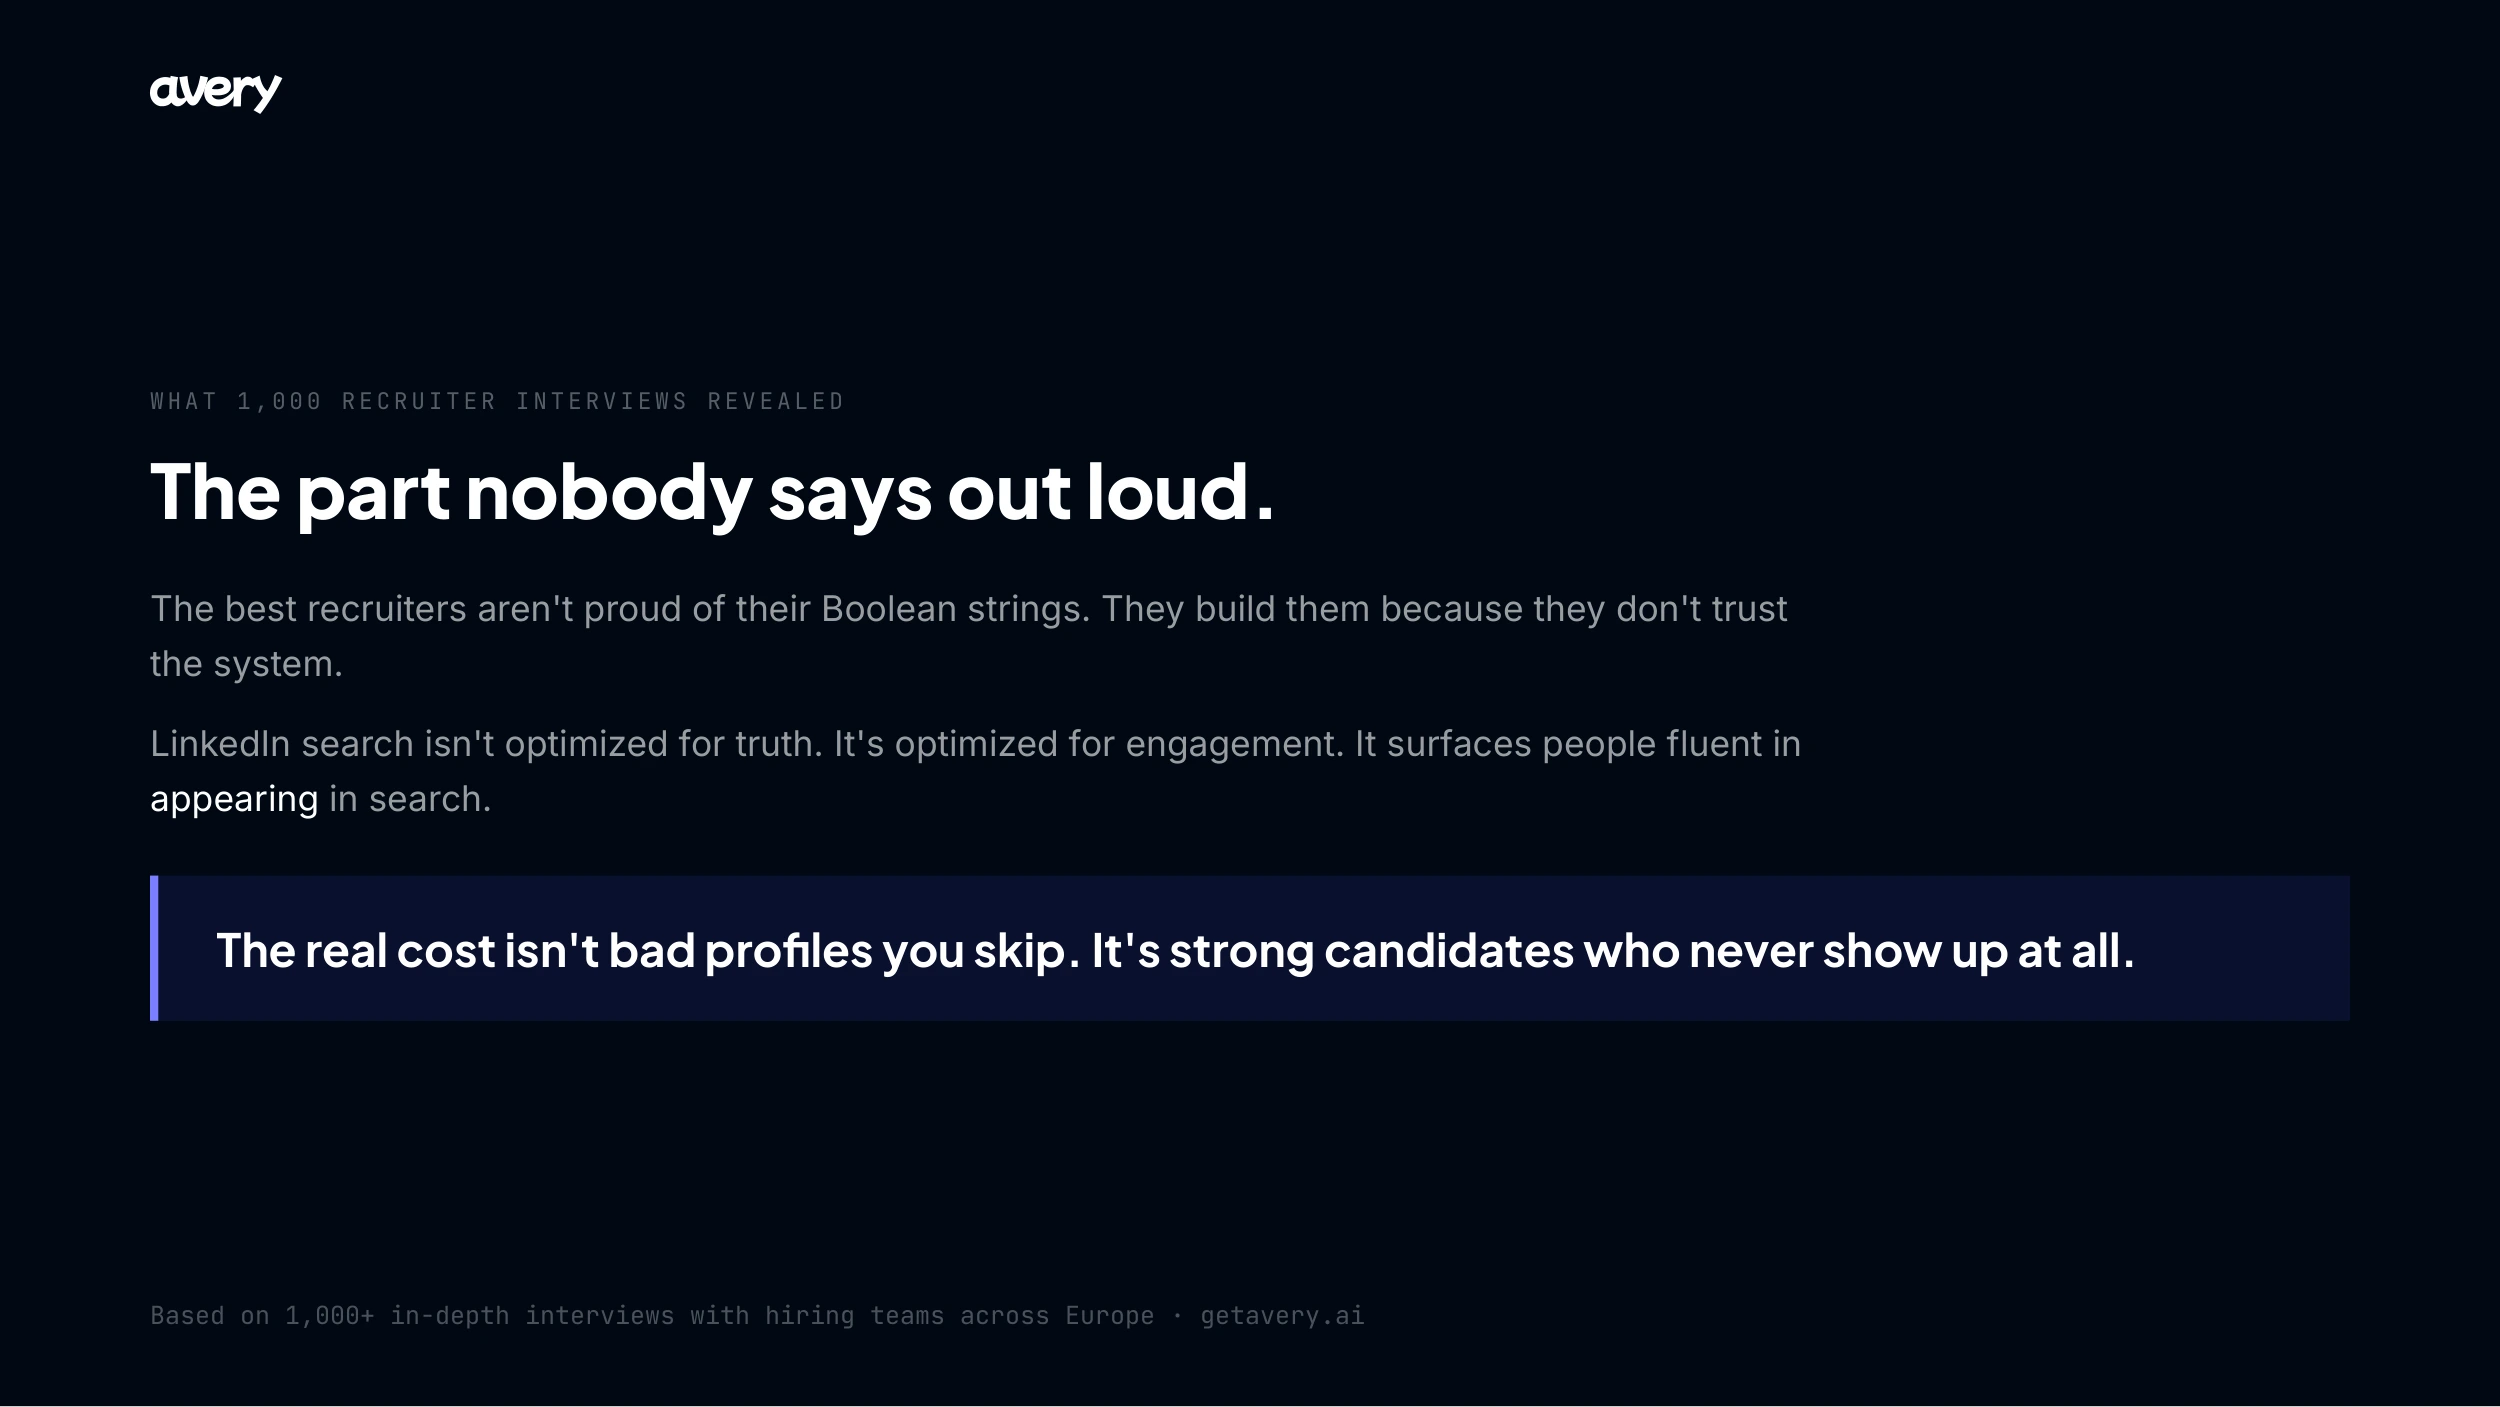Click the word 'nobody' in the headline
The height and width of the screenshot is (1407, 2500).
(608, 492)
